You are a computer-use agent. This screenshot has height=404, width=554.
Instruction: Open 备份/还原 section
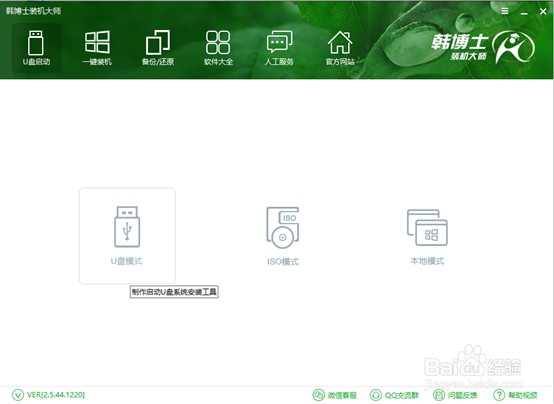pyautogui.click(x=158, y=48)
